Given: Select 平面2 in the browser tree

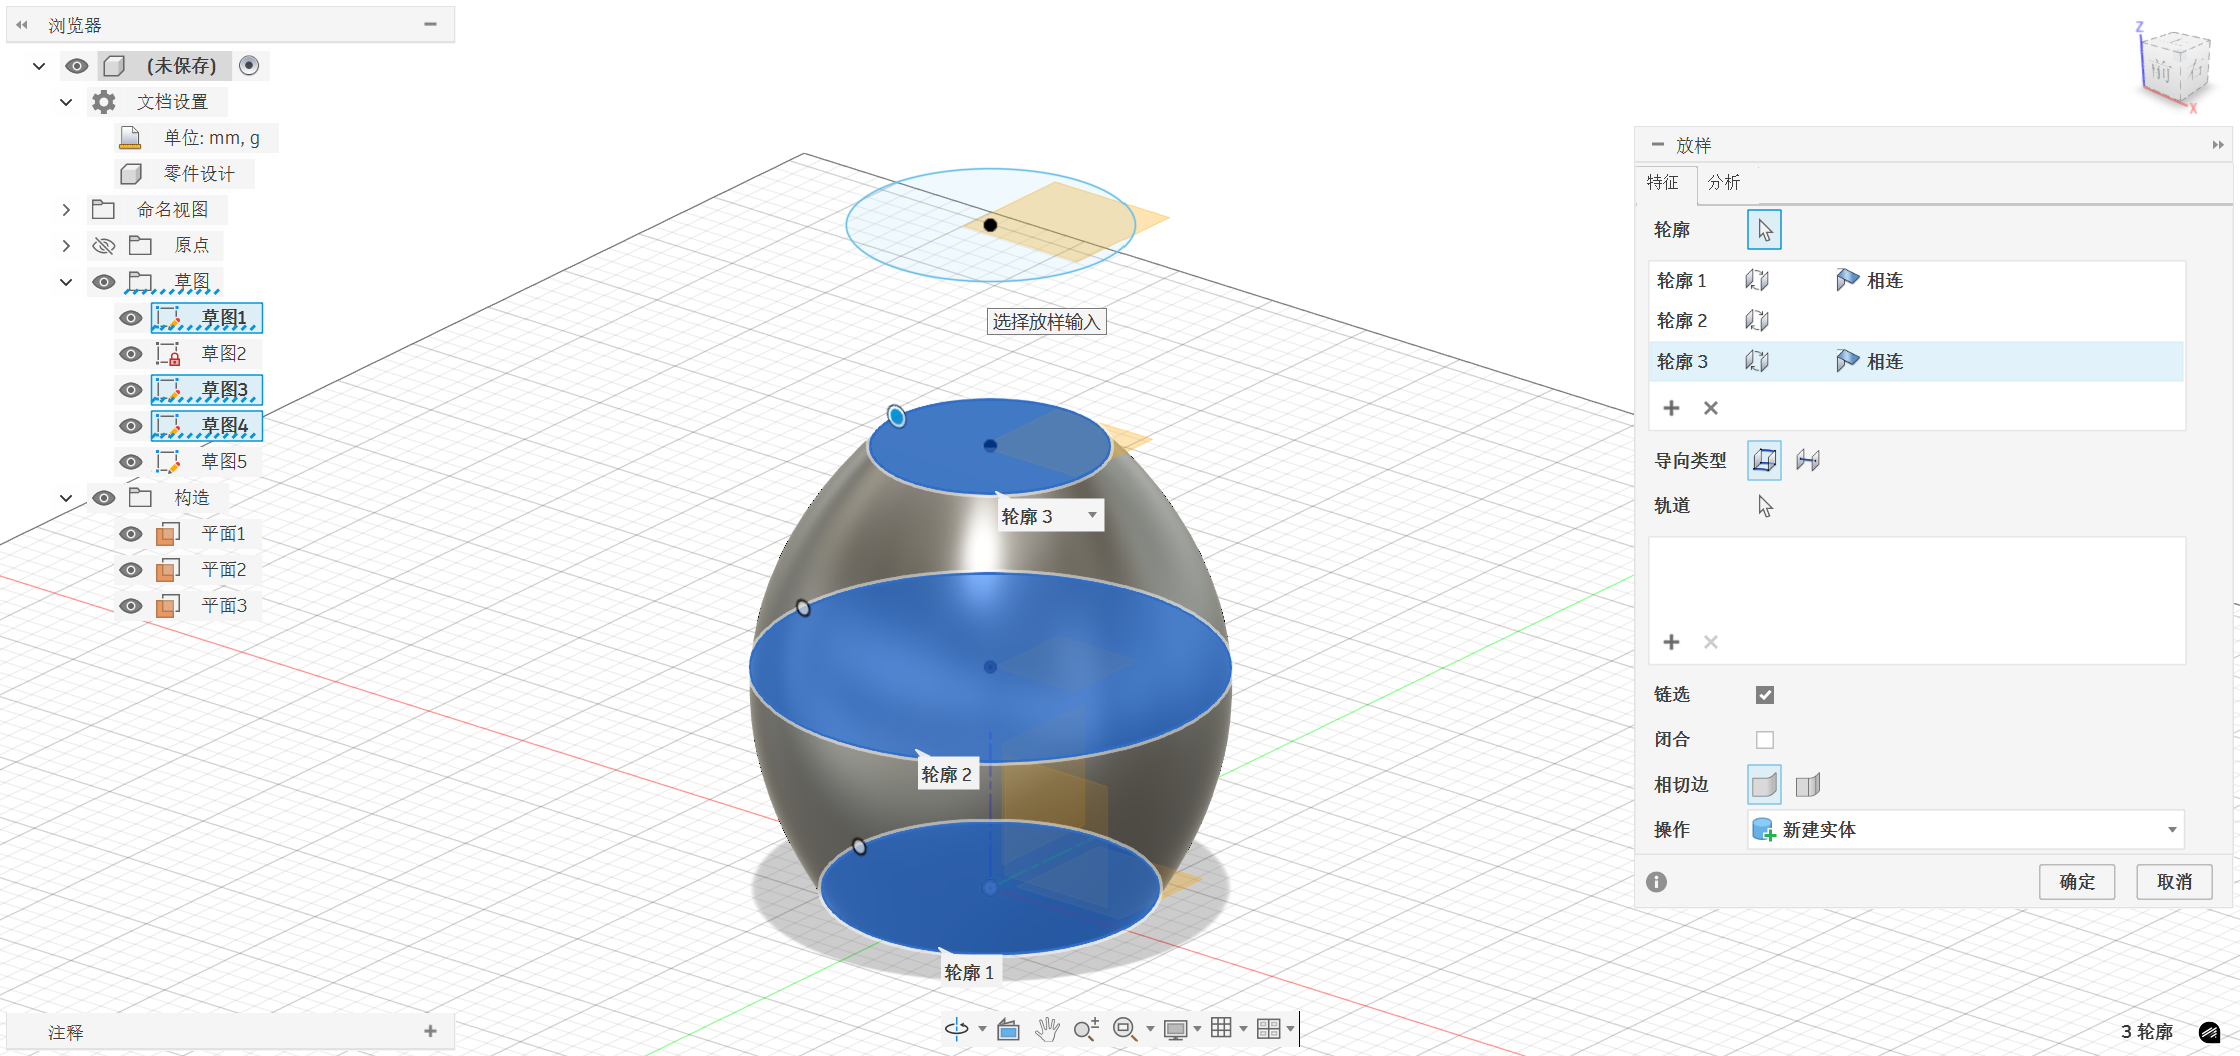Looking at the screenshot, I should 223,570.
